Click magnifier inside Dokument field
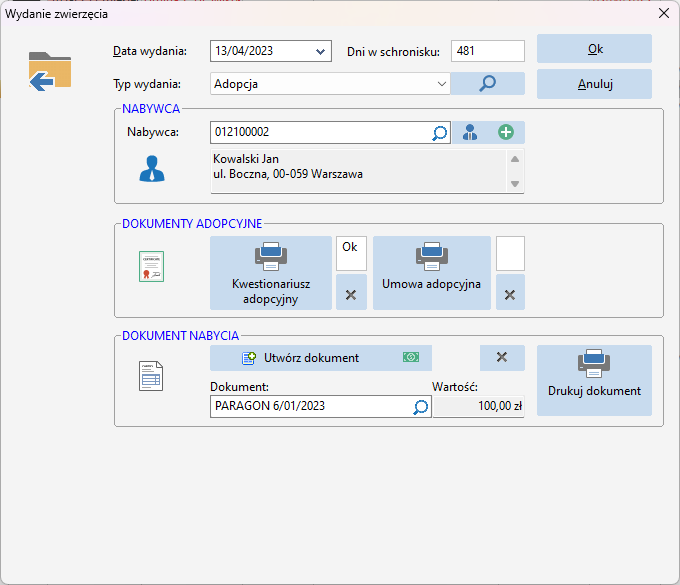680x585 pixels. [420, 406]
